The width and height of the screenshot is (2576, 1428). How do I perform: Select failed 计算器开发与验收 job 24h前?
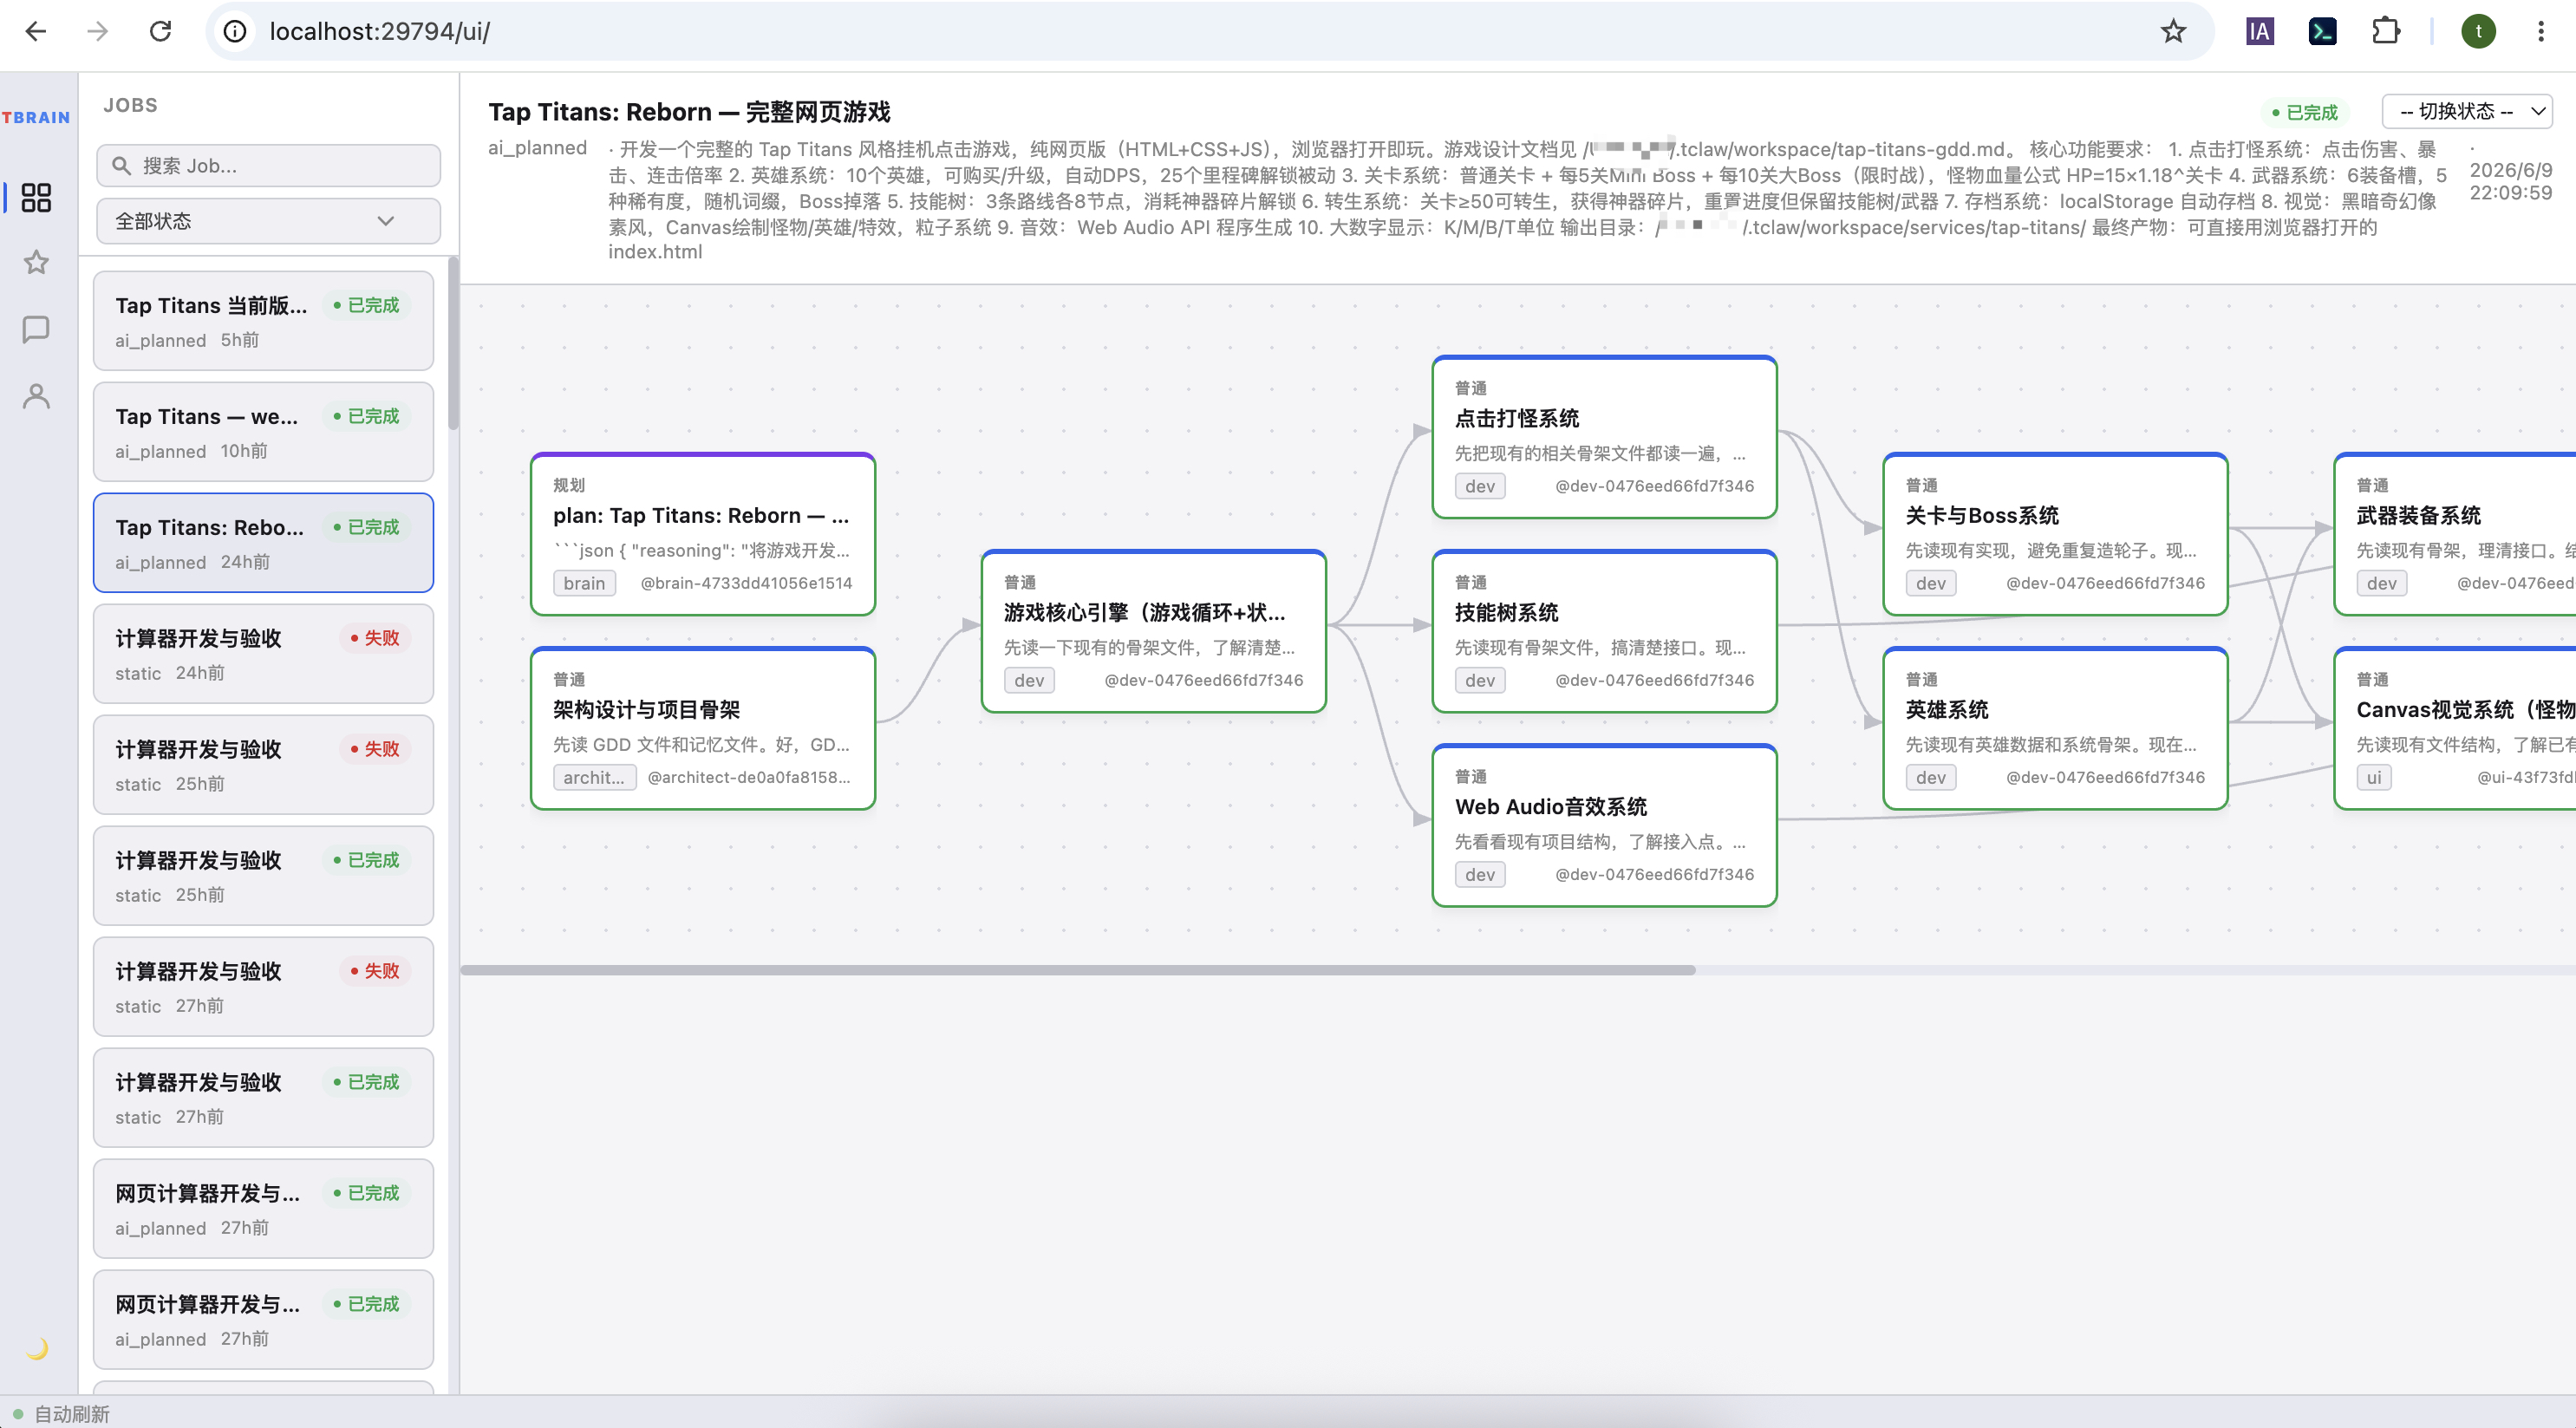263,654
